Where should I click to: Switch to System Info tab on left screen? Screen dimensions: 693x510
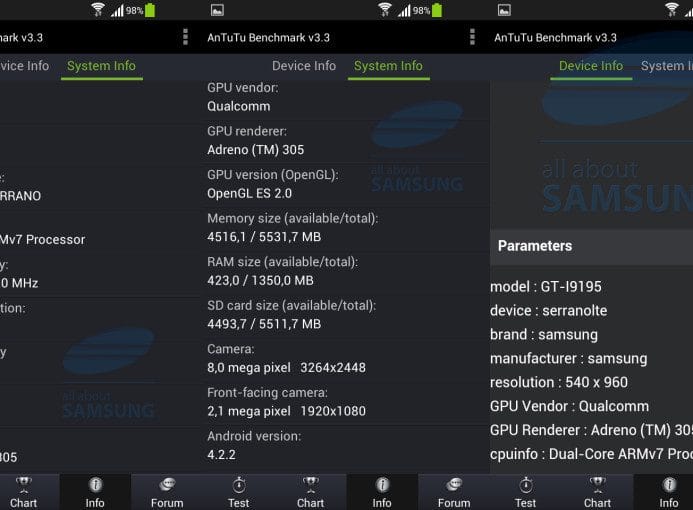(101, 66)
